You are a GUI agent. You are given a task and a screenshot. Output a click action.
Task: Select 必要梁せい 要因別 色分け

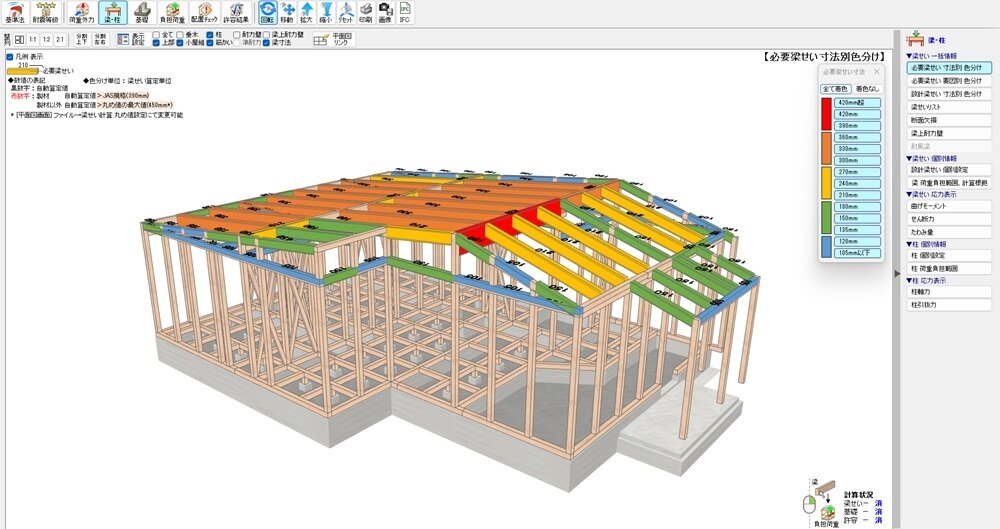tap(949, 81)
